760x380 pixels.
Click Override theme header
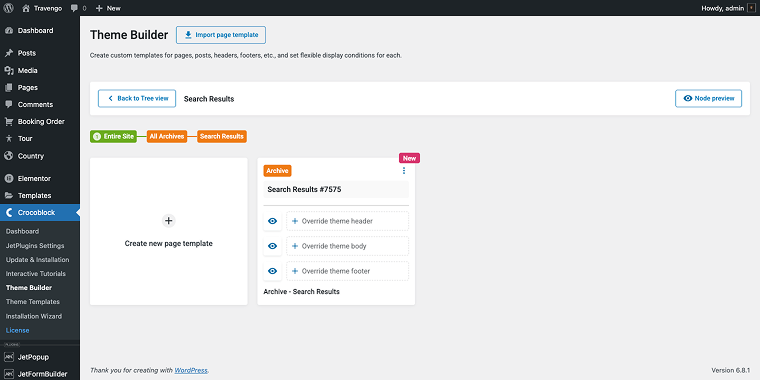[348, 221]
